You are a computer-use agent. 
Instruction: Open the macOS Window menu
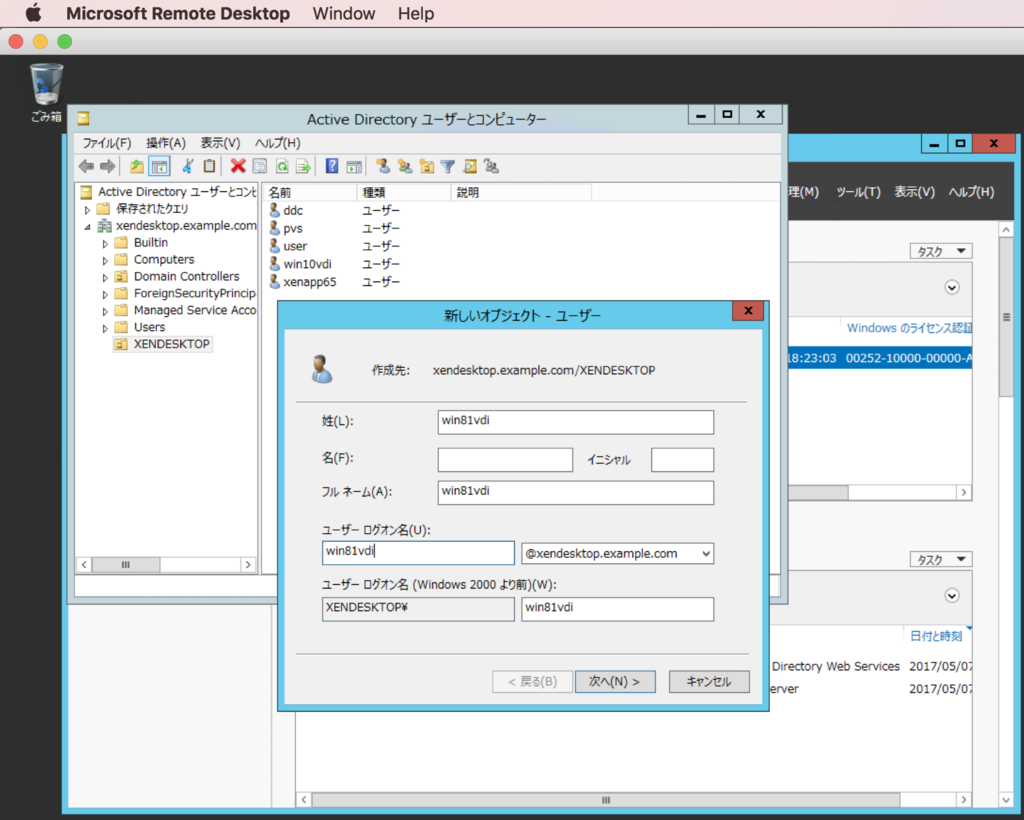point(344,14)
